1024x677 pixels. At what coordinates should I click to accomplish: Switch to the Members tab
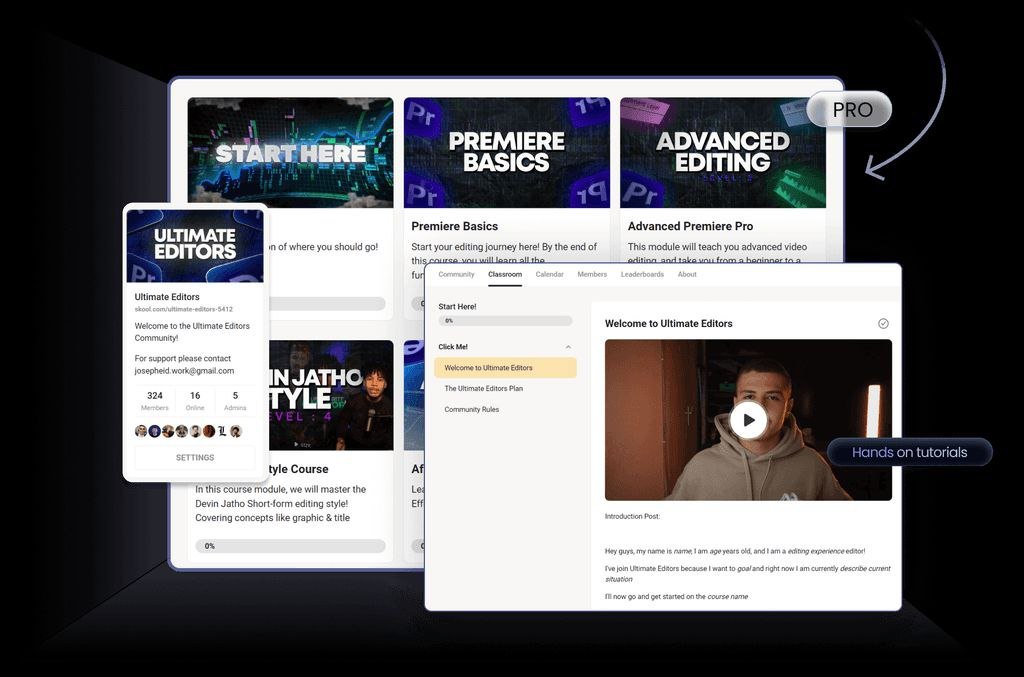pos(592,274)
